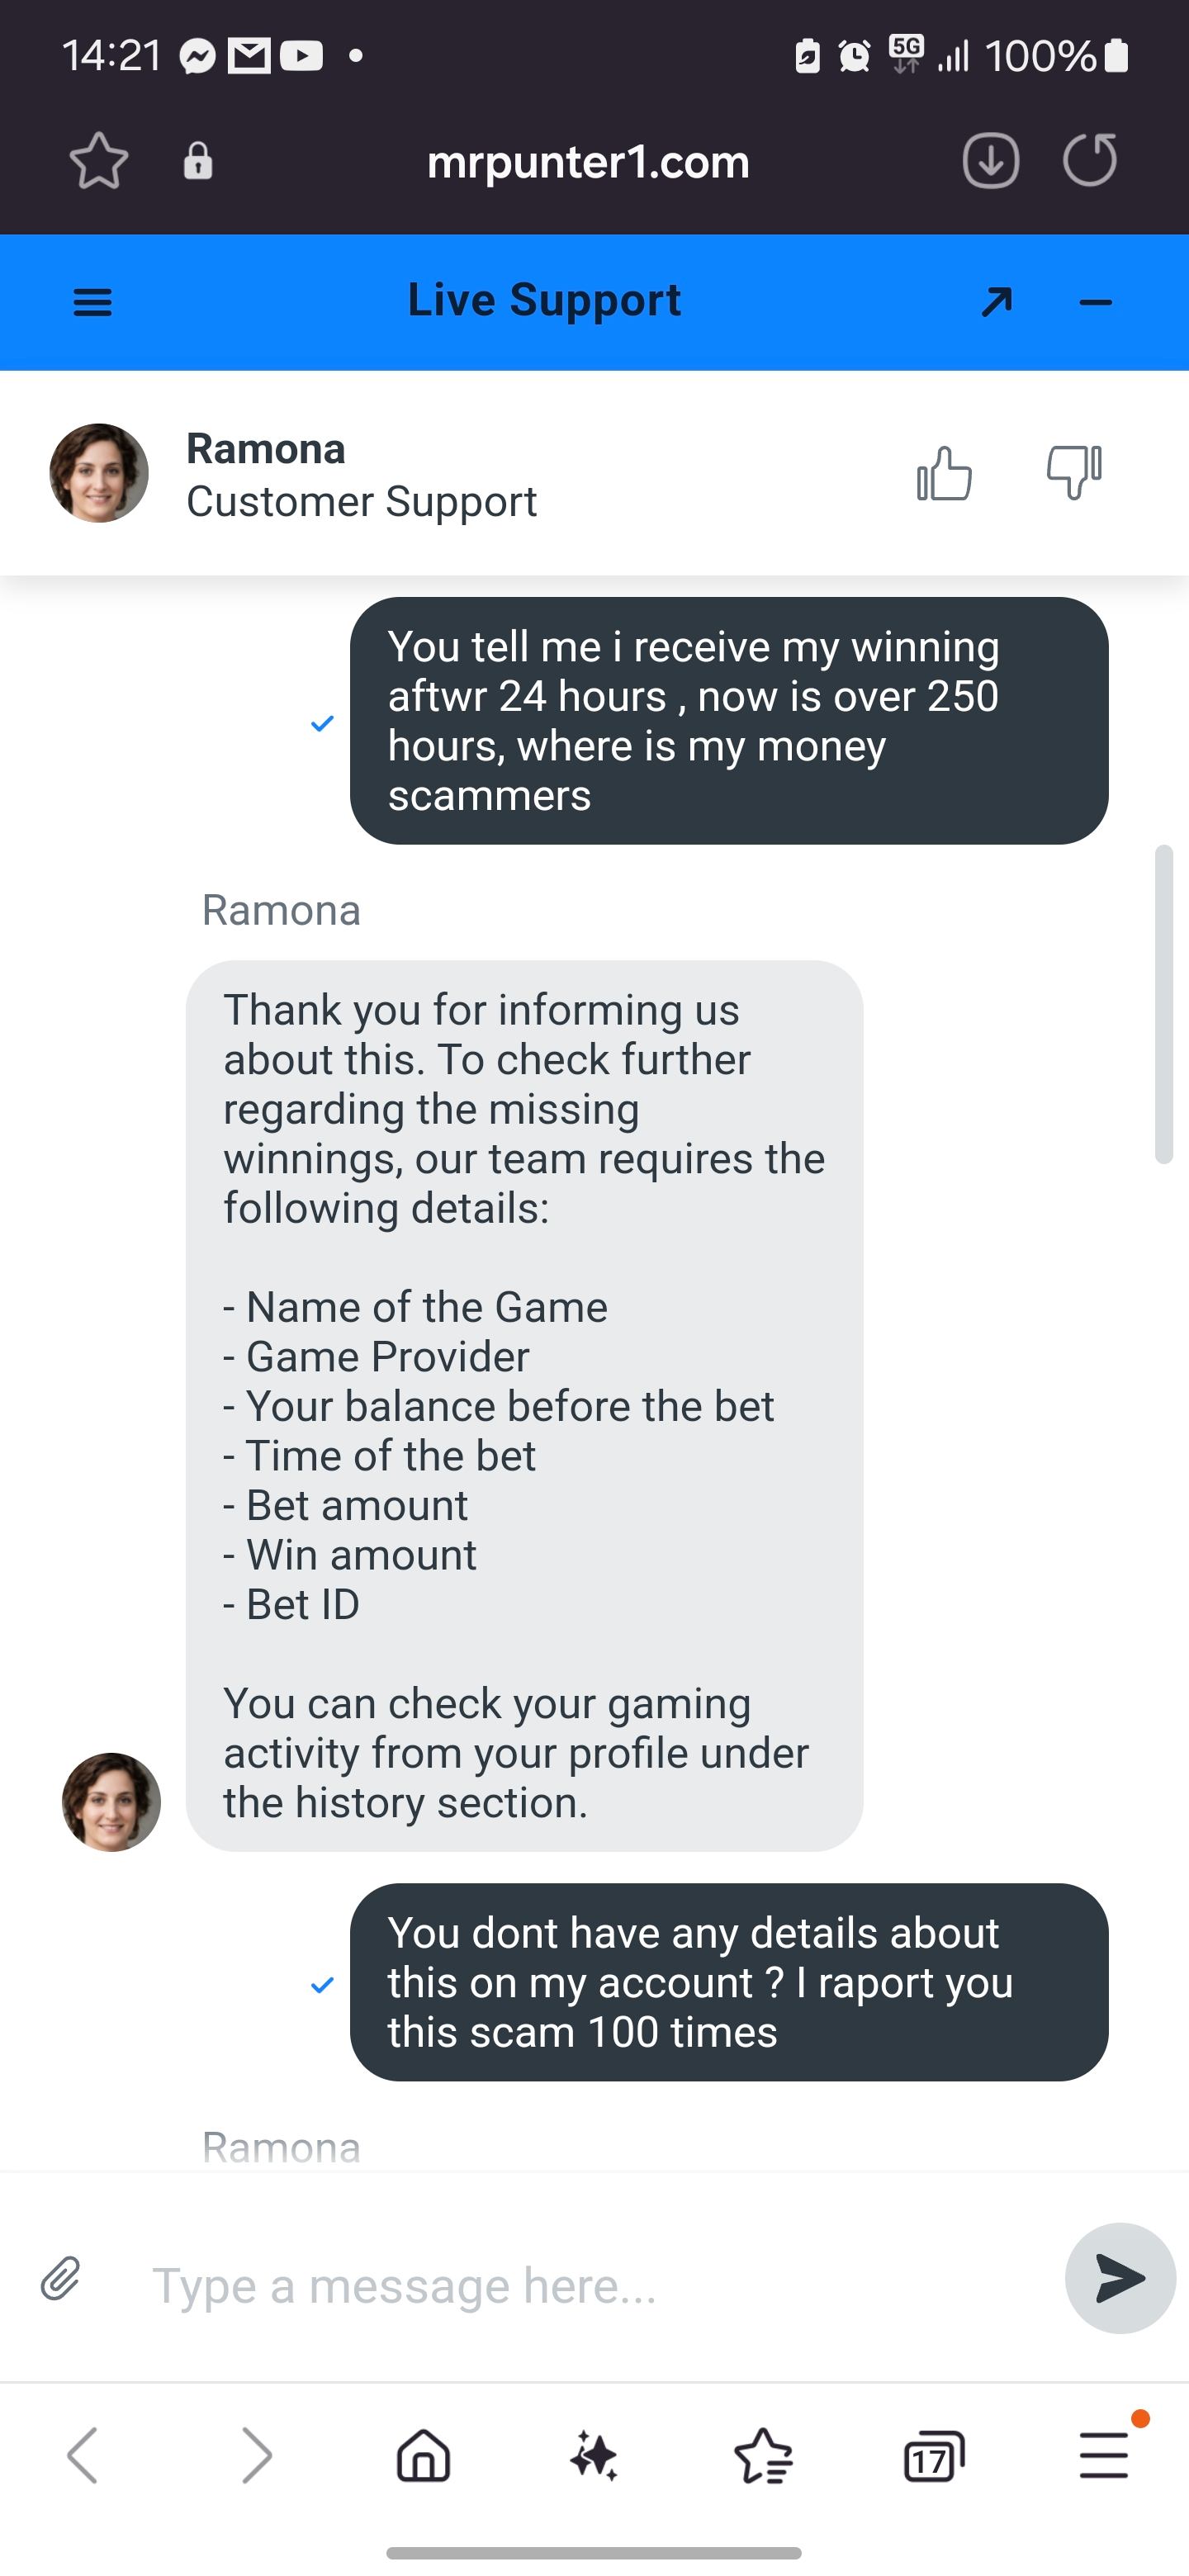Open the browser home page

point(424,2456)
